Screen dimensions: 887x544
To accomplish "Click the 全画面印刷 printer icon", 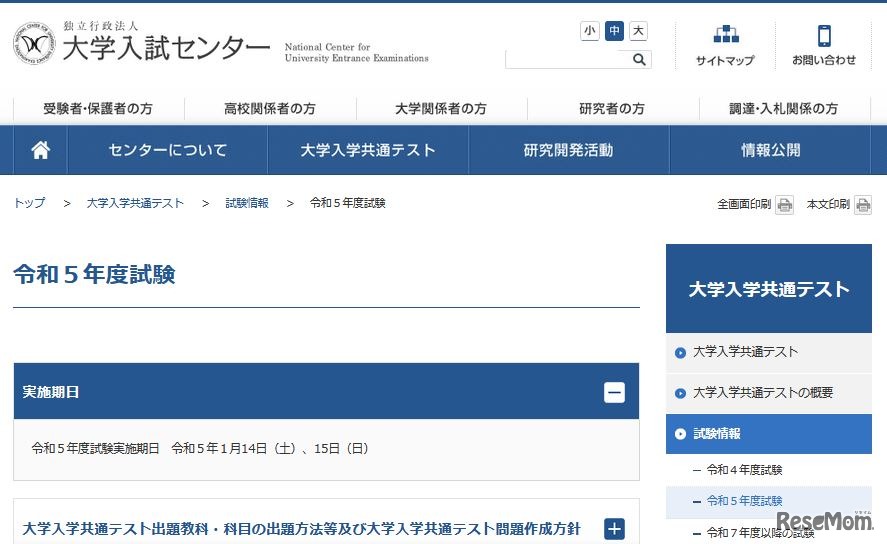I will 785,205.
